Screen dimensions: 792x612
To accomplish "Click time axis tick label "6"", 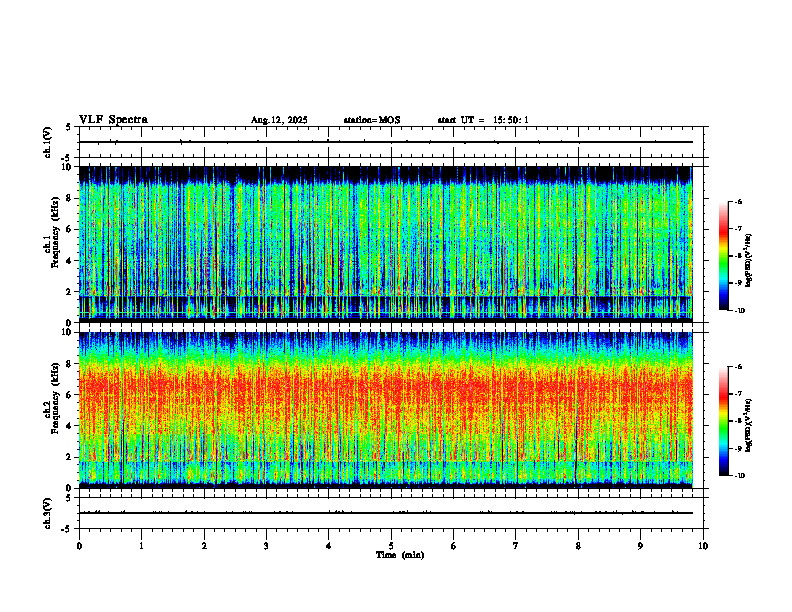I will point(454,546).
